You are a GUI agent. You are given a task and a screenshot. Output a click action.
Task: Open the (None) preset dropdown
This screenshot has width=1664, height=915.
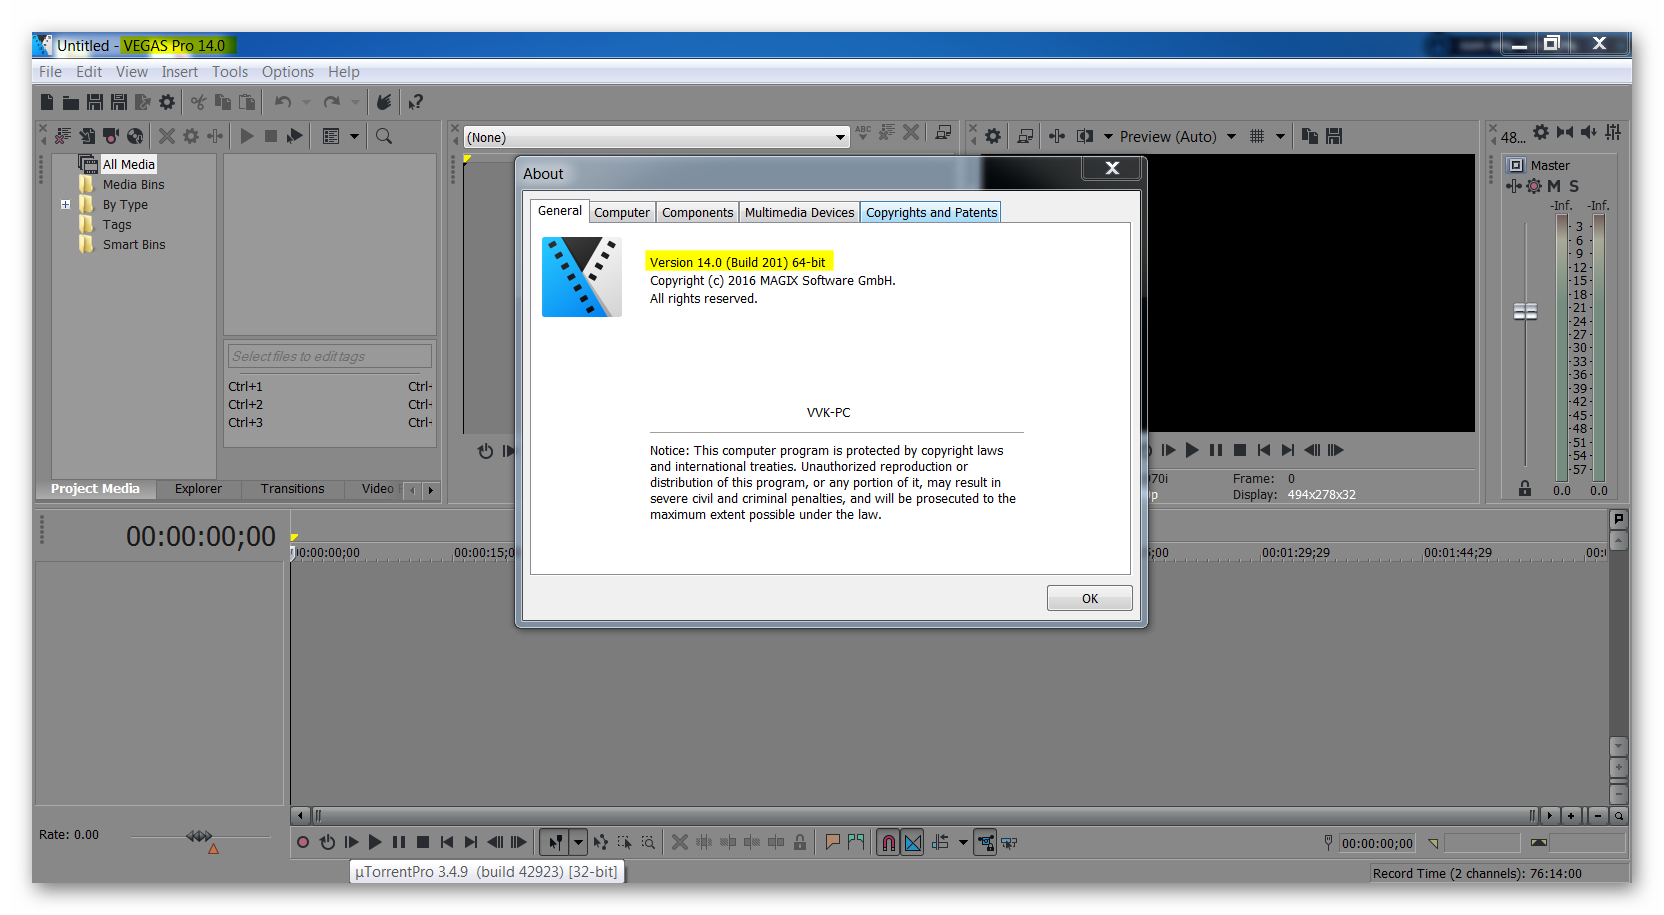tap(841, 137)
